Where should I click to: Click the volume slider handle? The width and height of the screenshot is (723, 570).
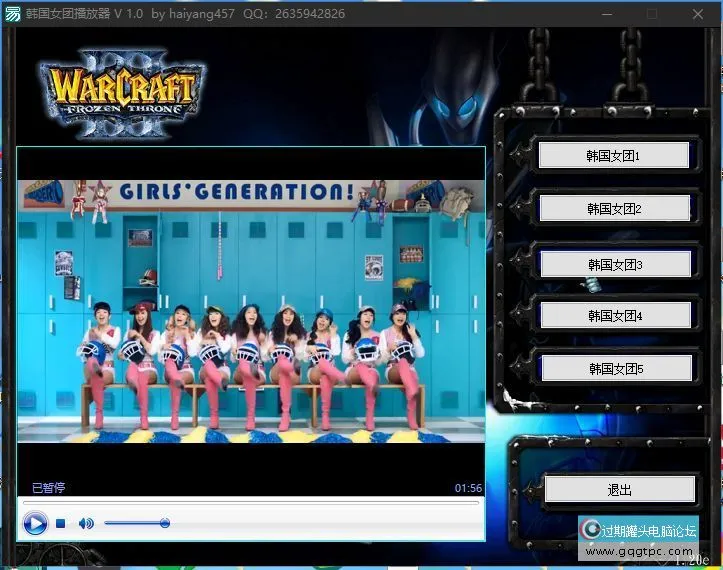[x=165, y=523]
